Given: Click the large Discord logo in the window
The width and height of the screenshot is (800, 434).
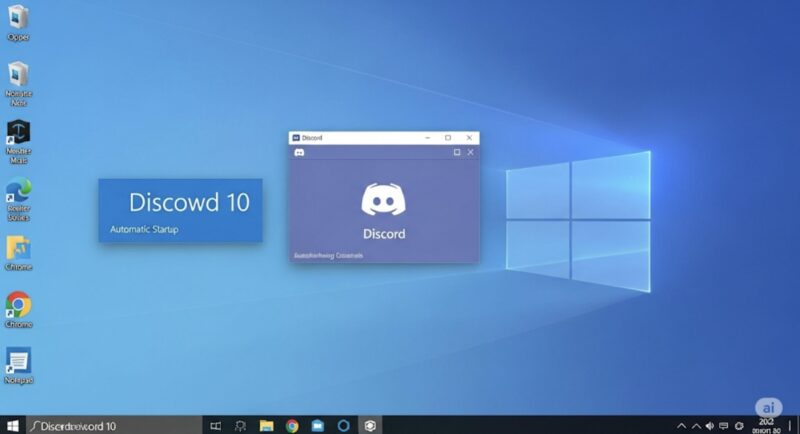Looking at the screenshot, I should click(384, 199).
